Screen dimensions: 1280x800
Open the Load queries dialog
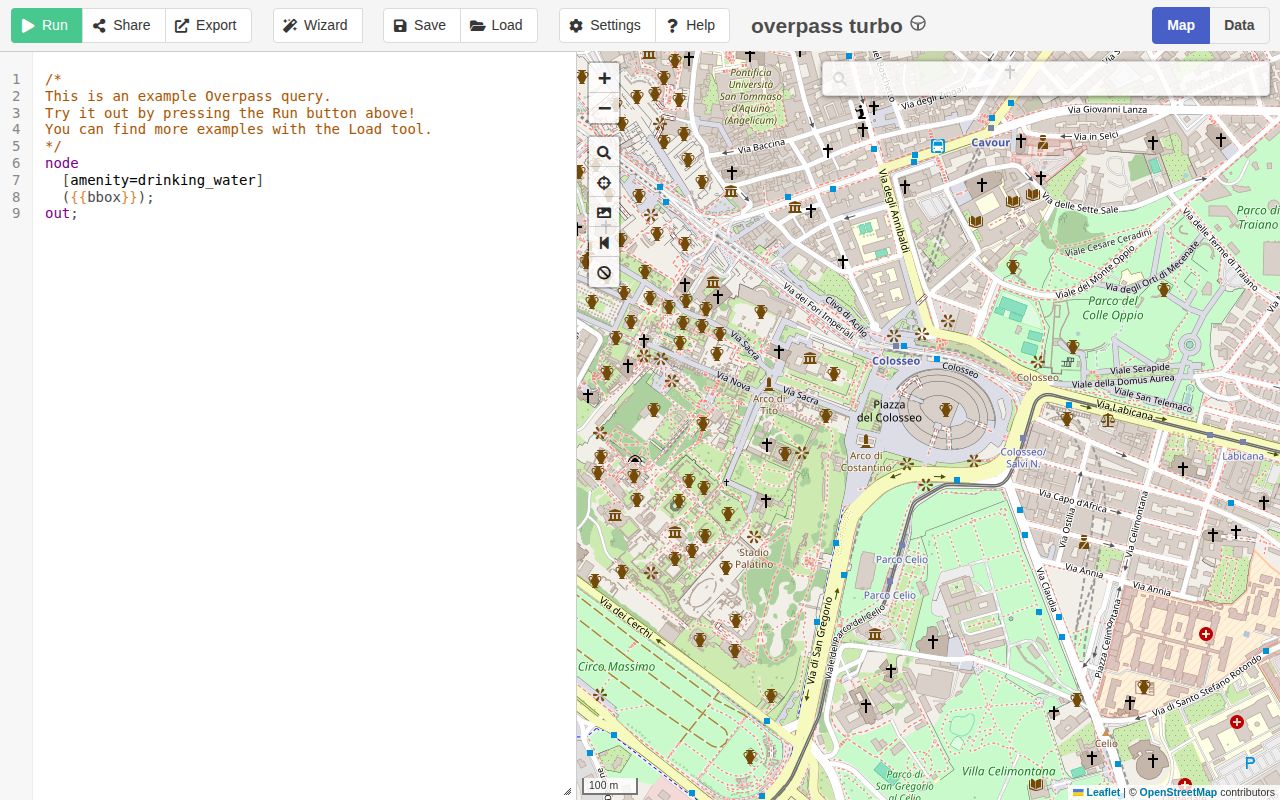pyautogui.click(x=497, y=25)
